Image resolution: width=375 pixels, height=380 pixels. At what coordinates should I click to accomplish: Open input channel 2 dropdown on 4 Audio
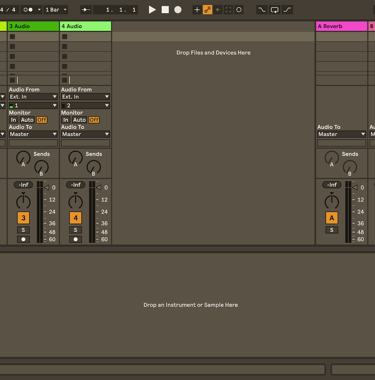coord(86,105)
